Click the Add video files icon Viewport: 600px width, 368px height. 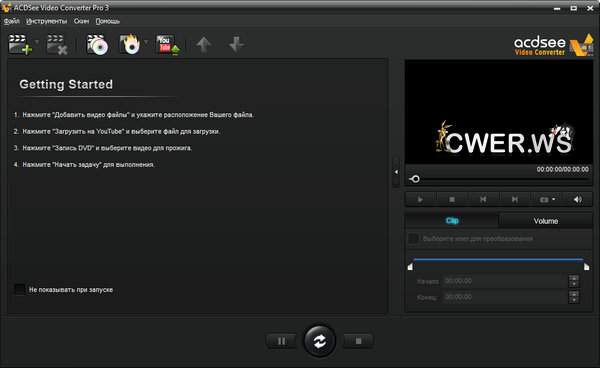[x=20, y=44]
